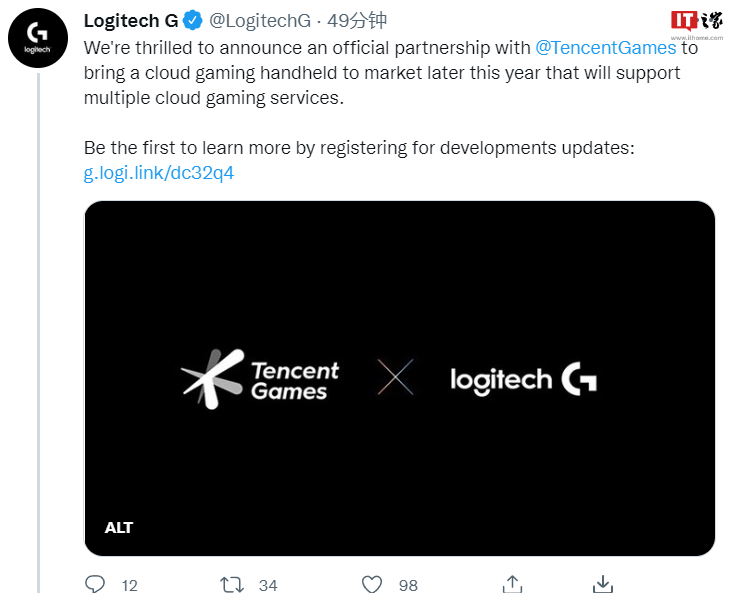Click the reply speech bubble icon
Image resolution: width=734 pixels, height=593 pixels.
click(x=95, y=584)
